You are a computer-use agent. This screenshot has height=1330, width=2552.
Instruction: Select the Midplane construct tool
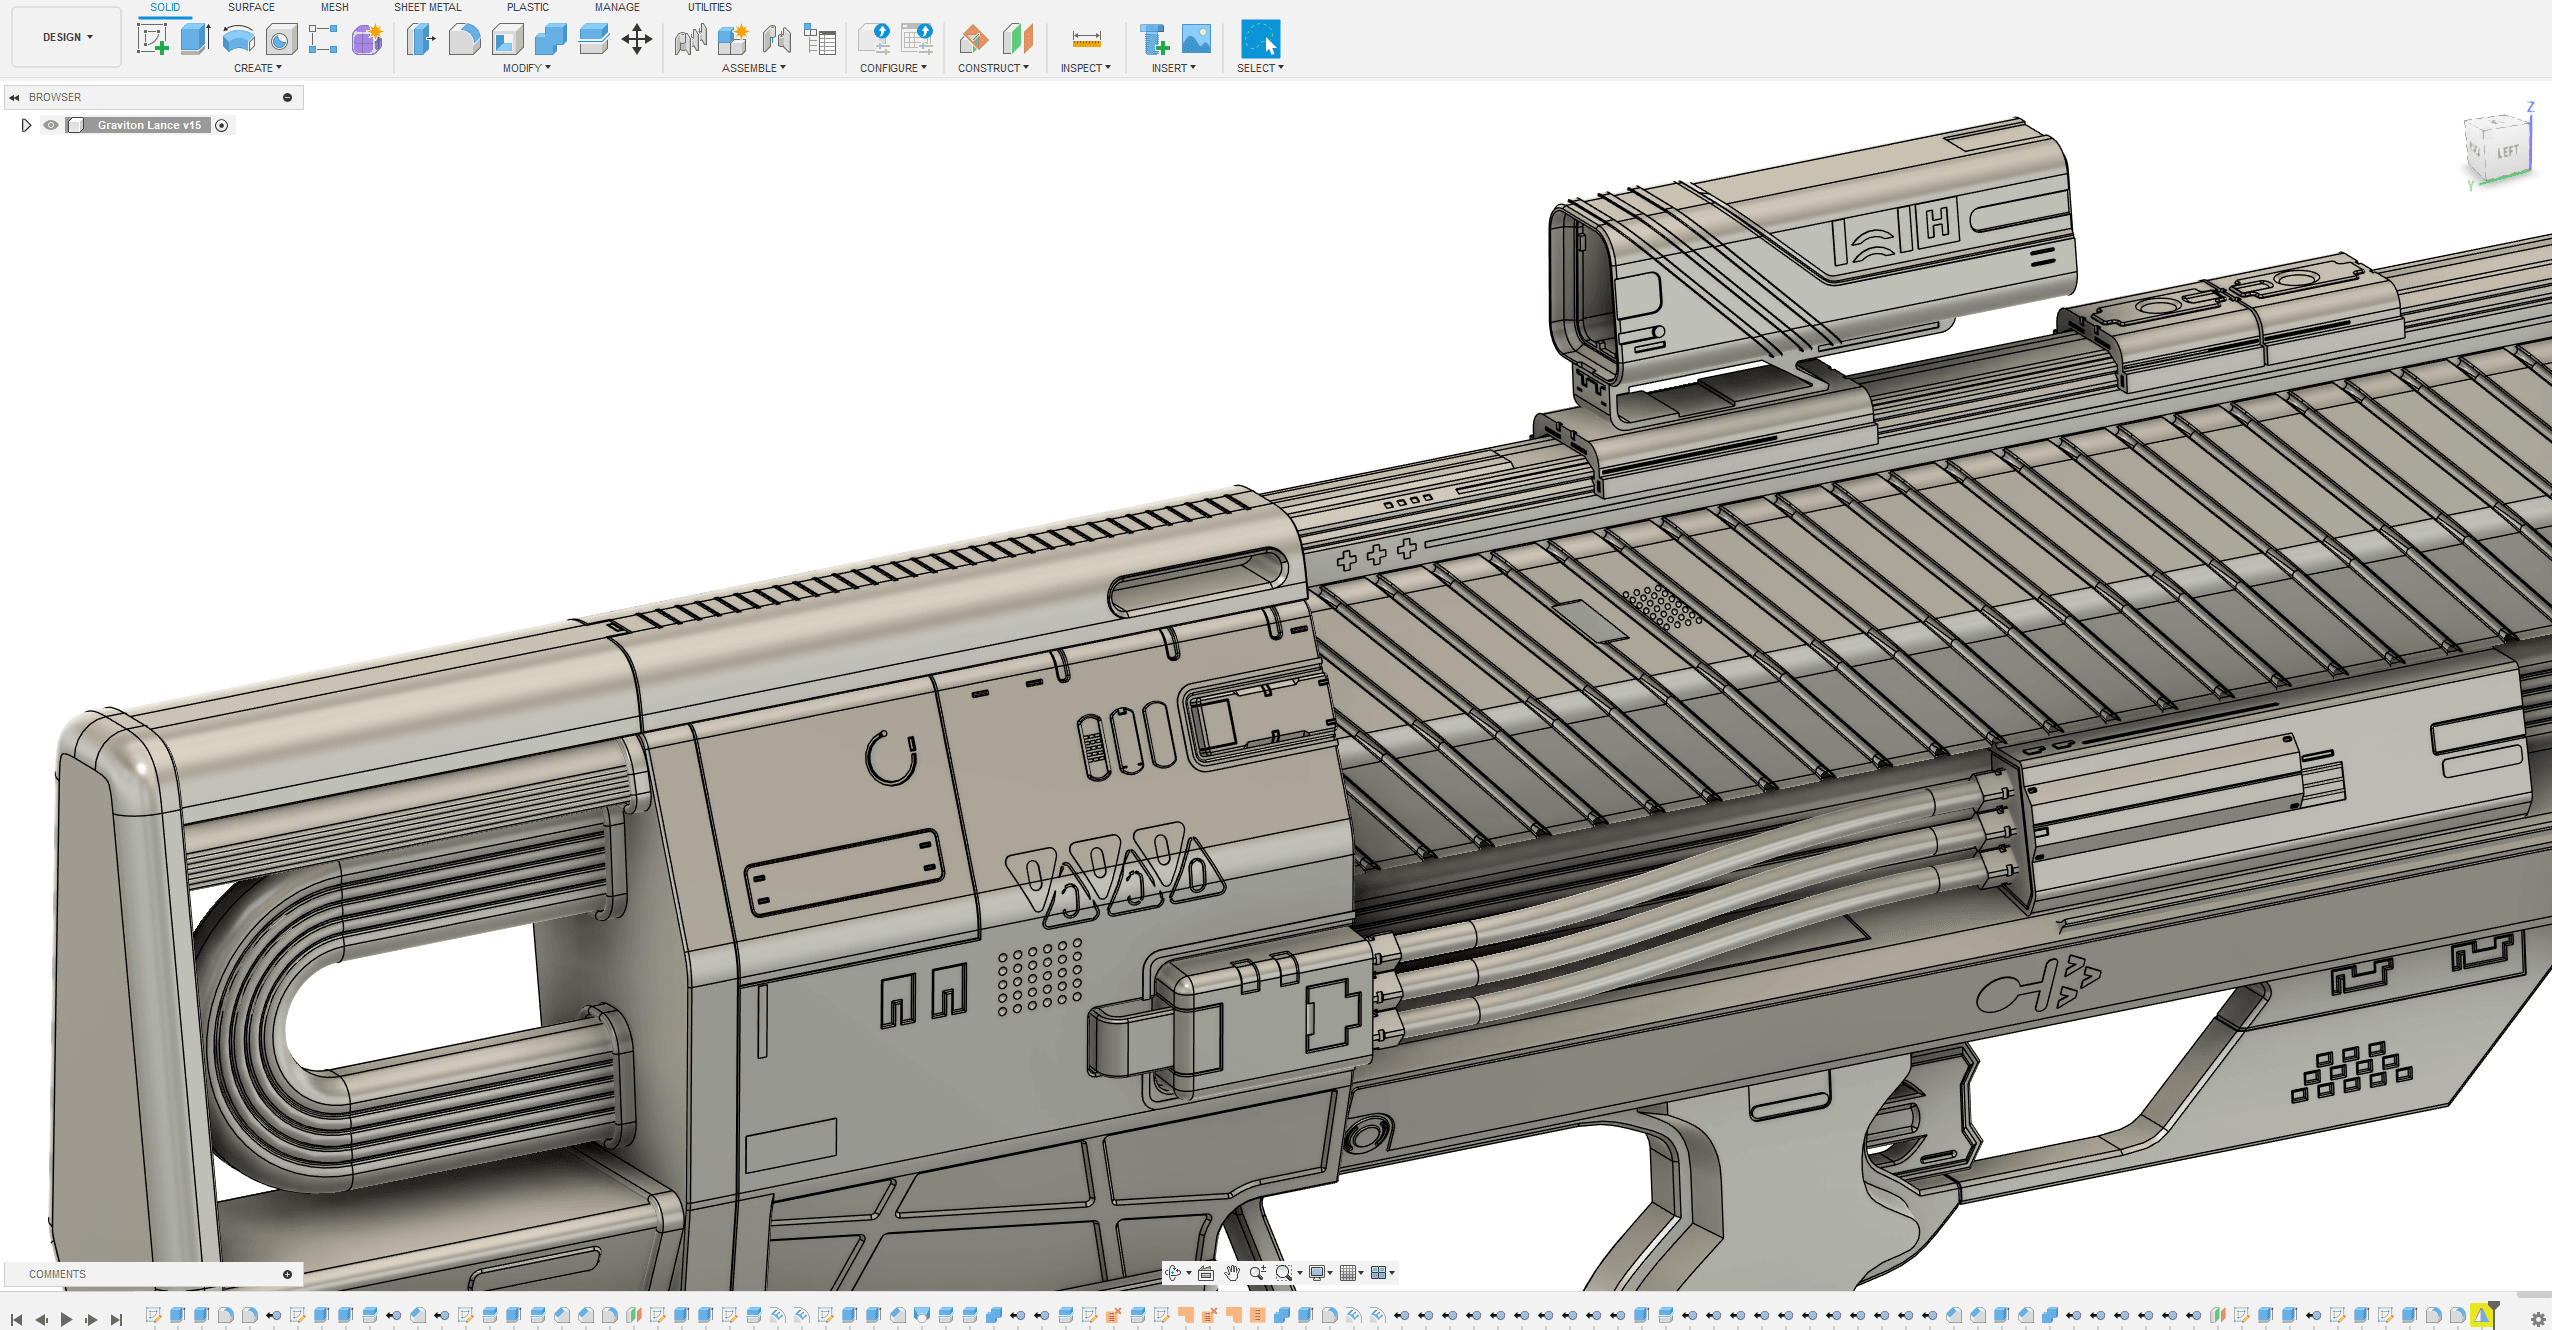(1017, 40)
